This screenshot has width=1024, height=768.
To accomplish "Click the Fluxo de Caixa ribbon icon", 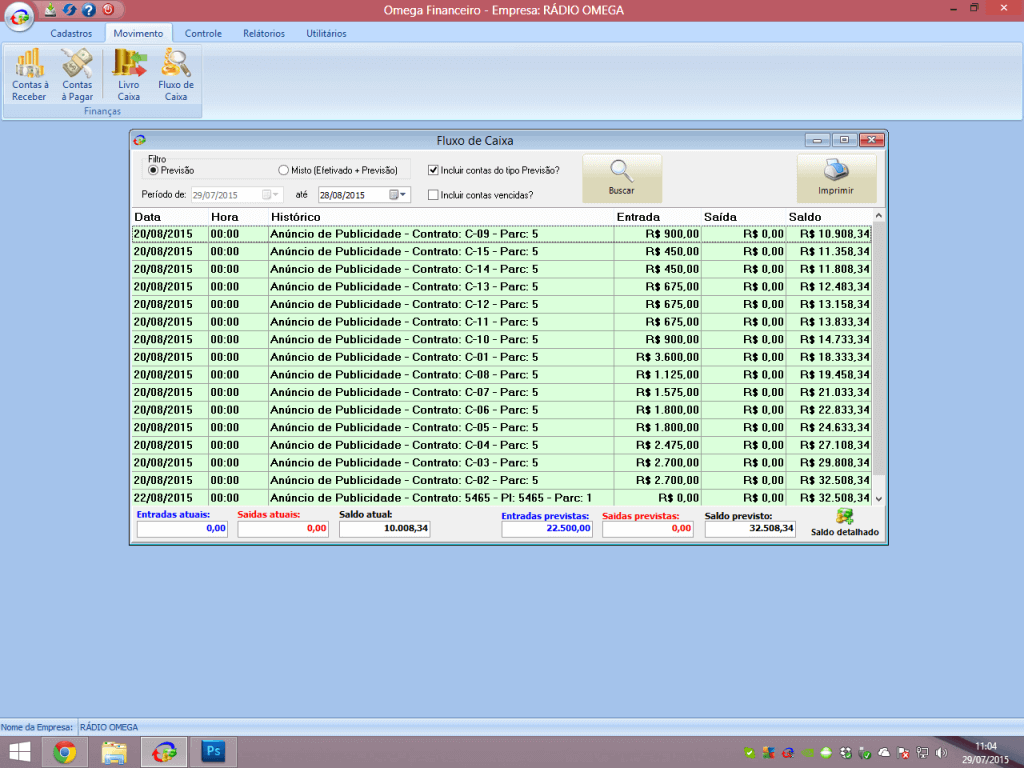I will tap(176, 75).
